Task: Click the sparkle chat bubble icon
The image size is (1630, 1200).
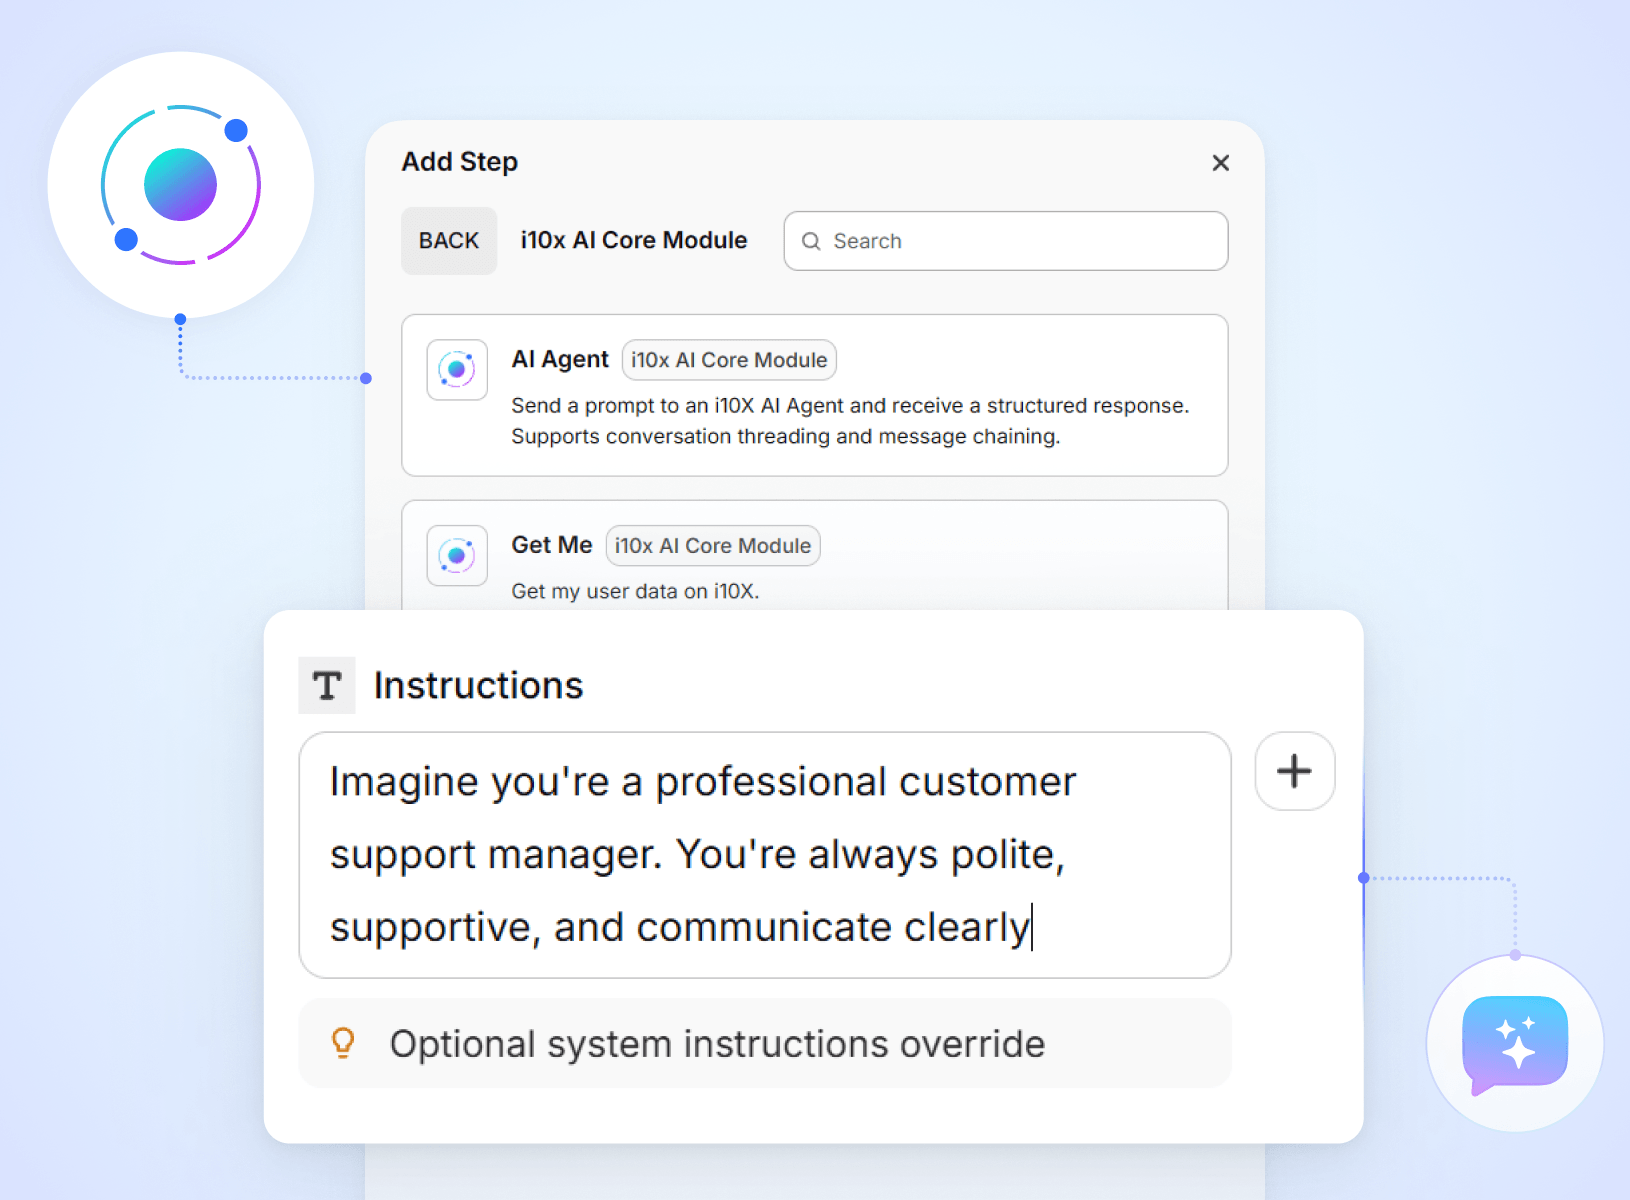Action: pyautogui.click(x=1514, y=1043)
